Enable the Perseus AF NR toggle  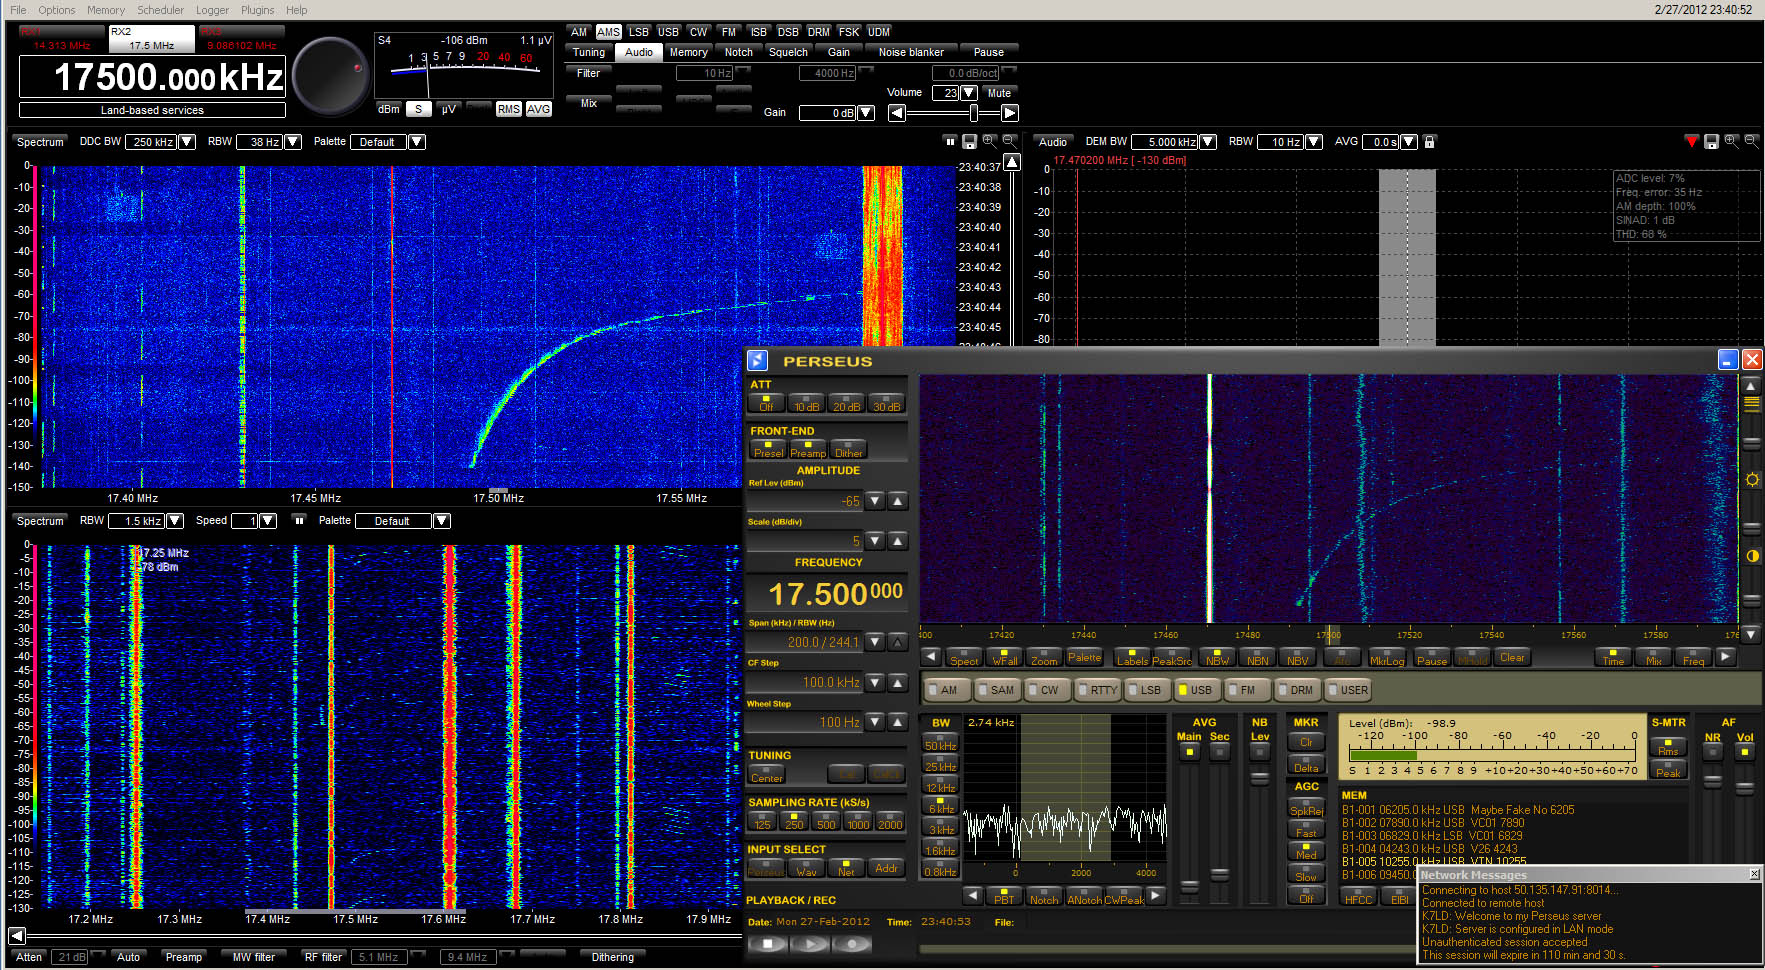click(1713, 751)
